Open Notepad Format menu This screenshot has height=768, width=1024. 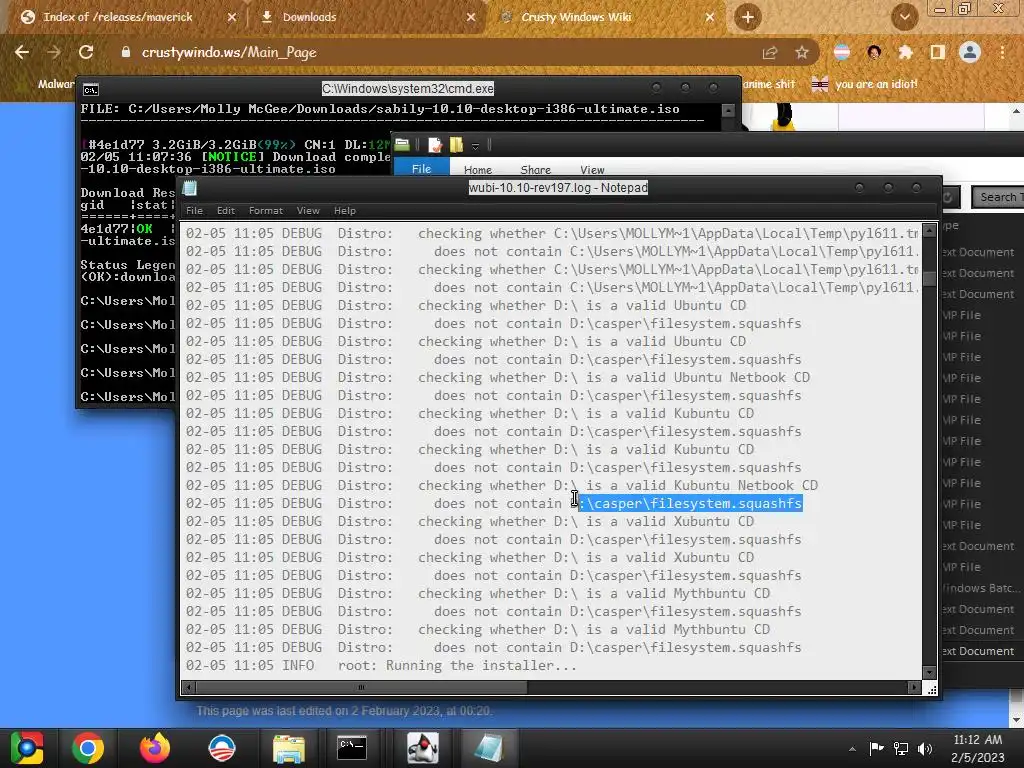266,210
